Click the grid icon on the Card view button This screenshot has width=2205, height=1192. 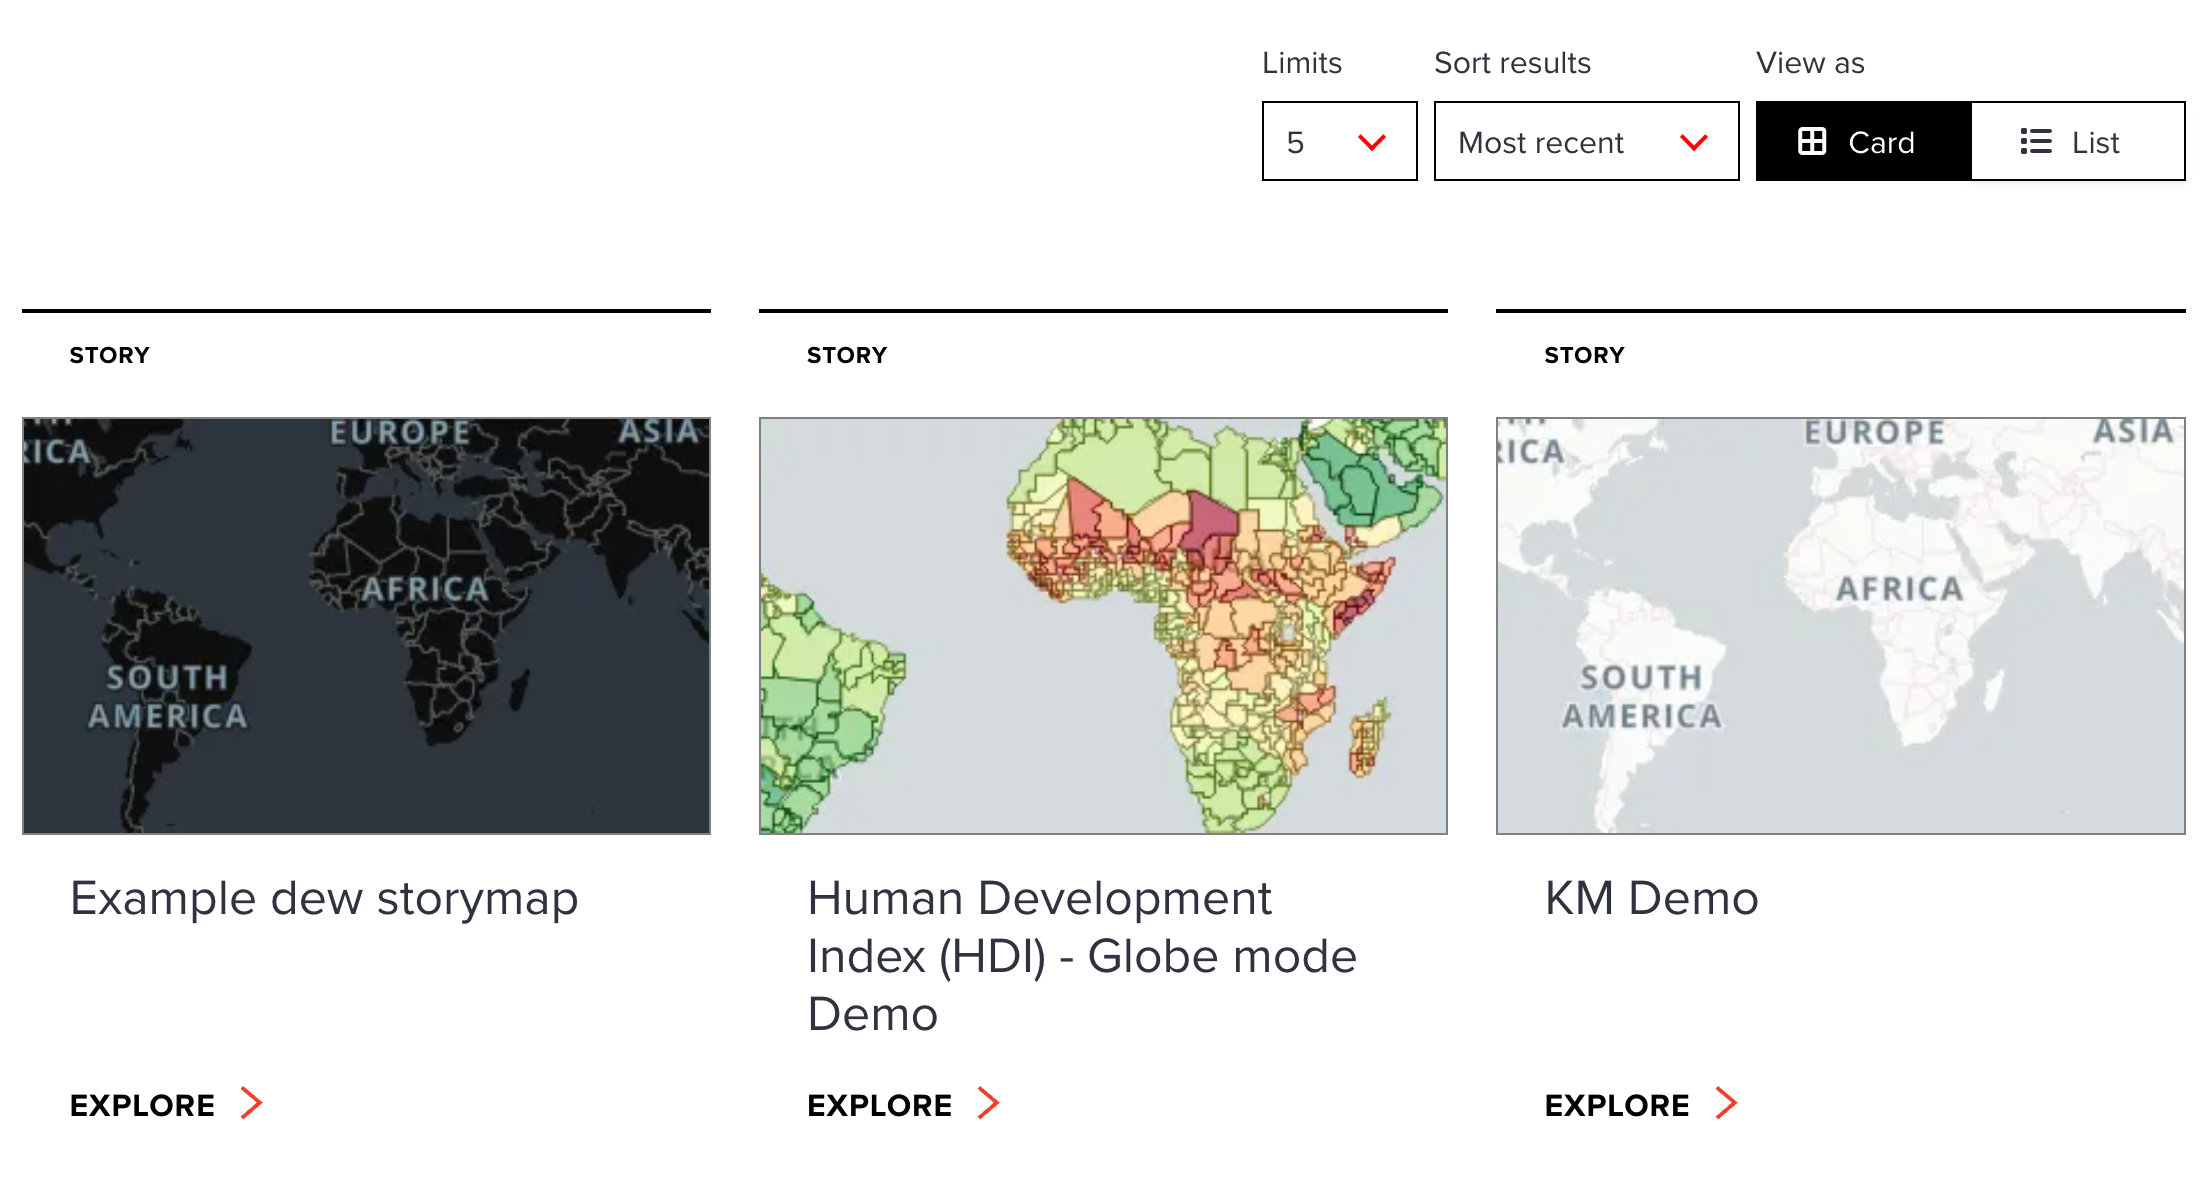[1814, 141]
